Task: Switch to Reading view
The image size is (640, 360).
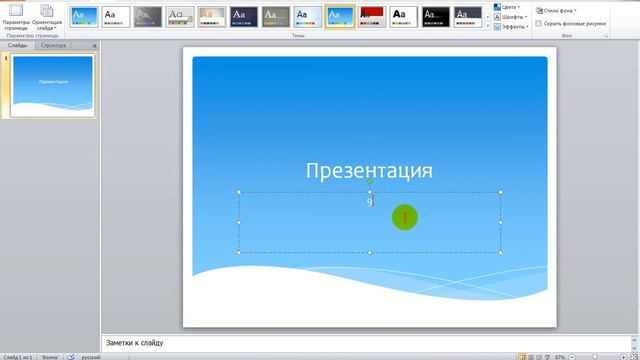Action: point(539,357)
